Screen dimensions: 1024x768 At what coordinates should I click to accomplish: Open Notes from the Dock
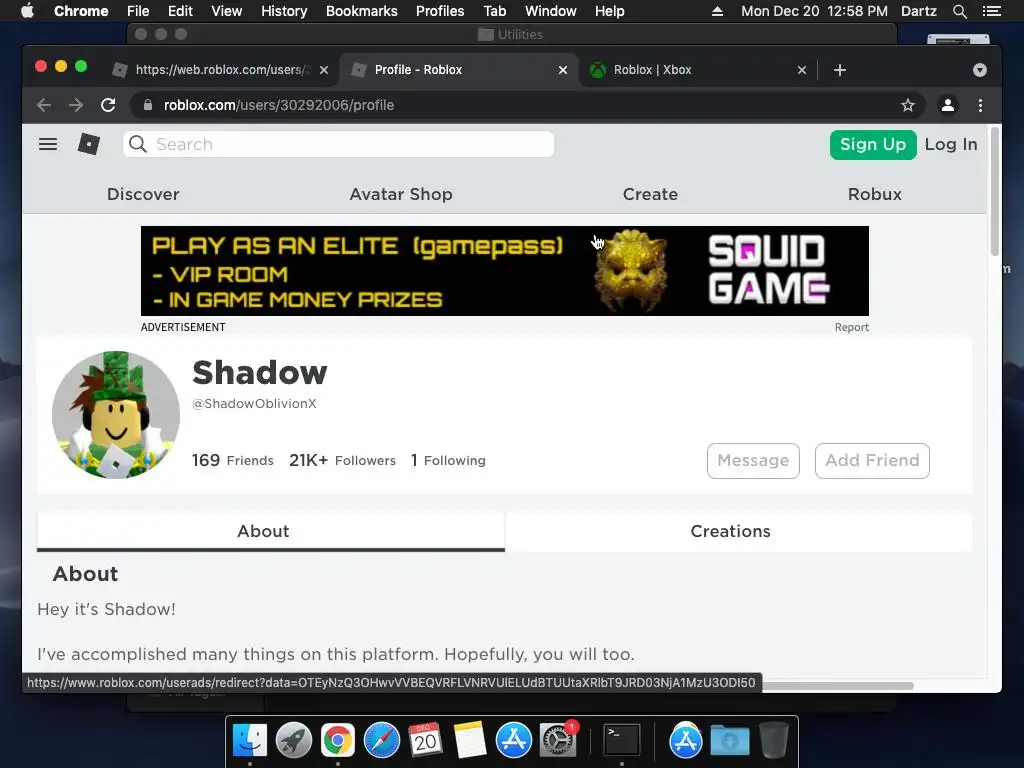point(470,740)
